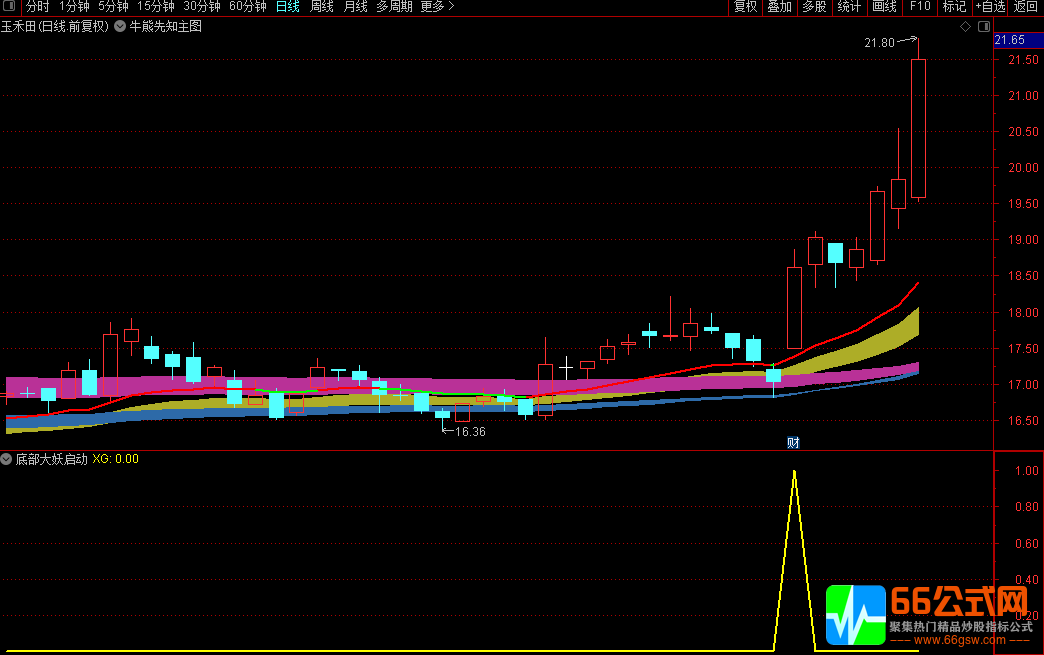Screen dimensions: 1044x655
Task: Click the 21.50 price axis label
Action: click(x=1023, y=60)
